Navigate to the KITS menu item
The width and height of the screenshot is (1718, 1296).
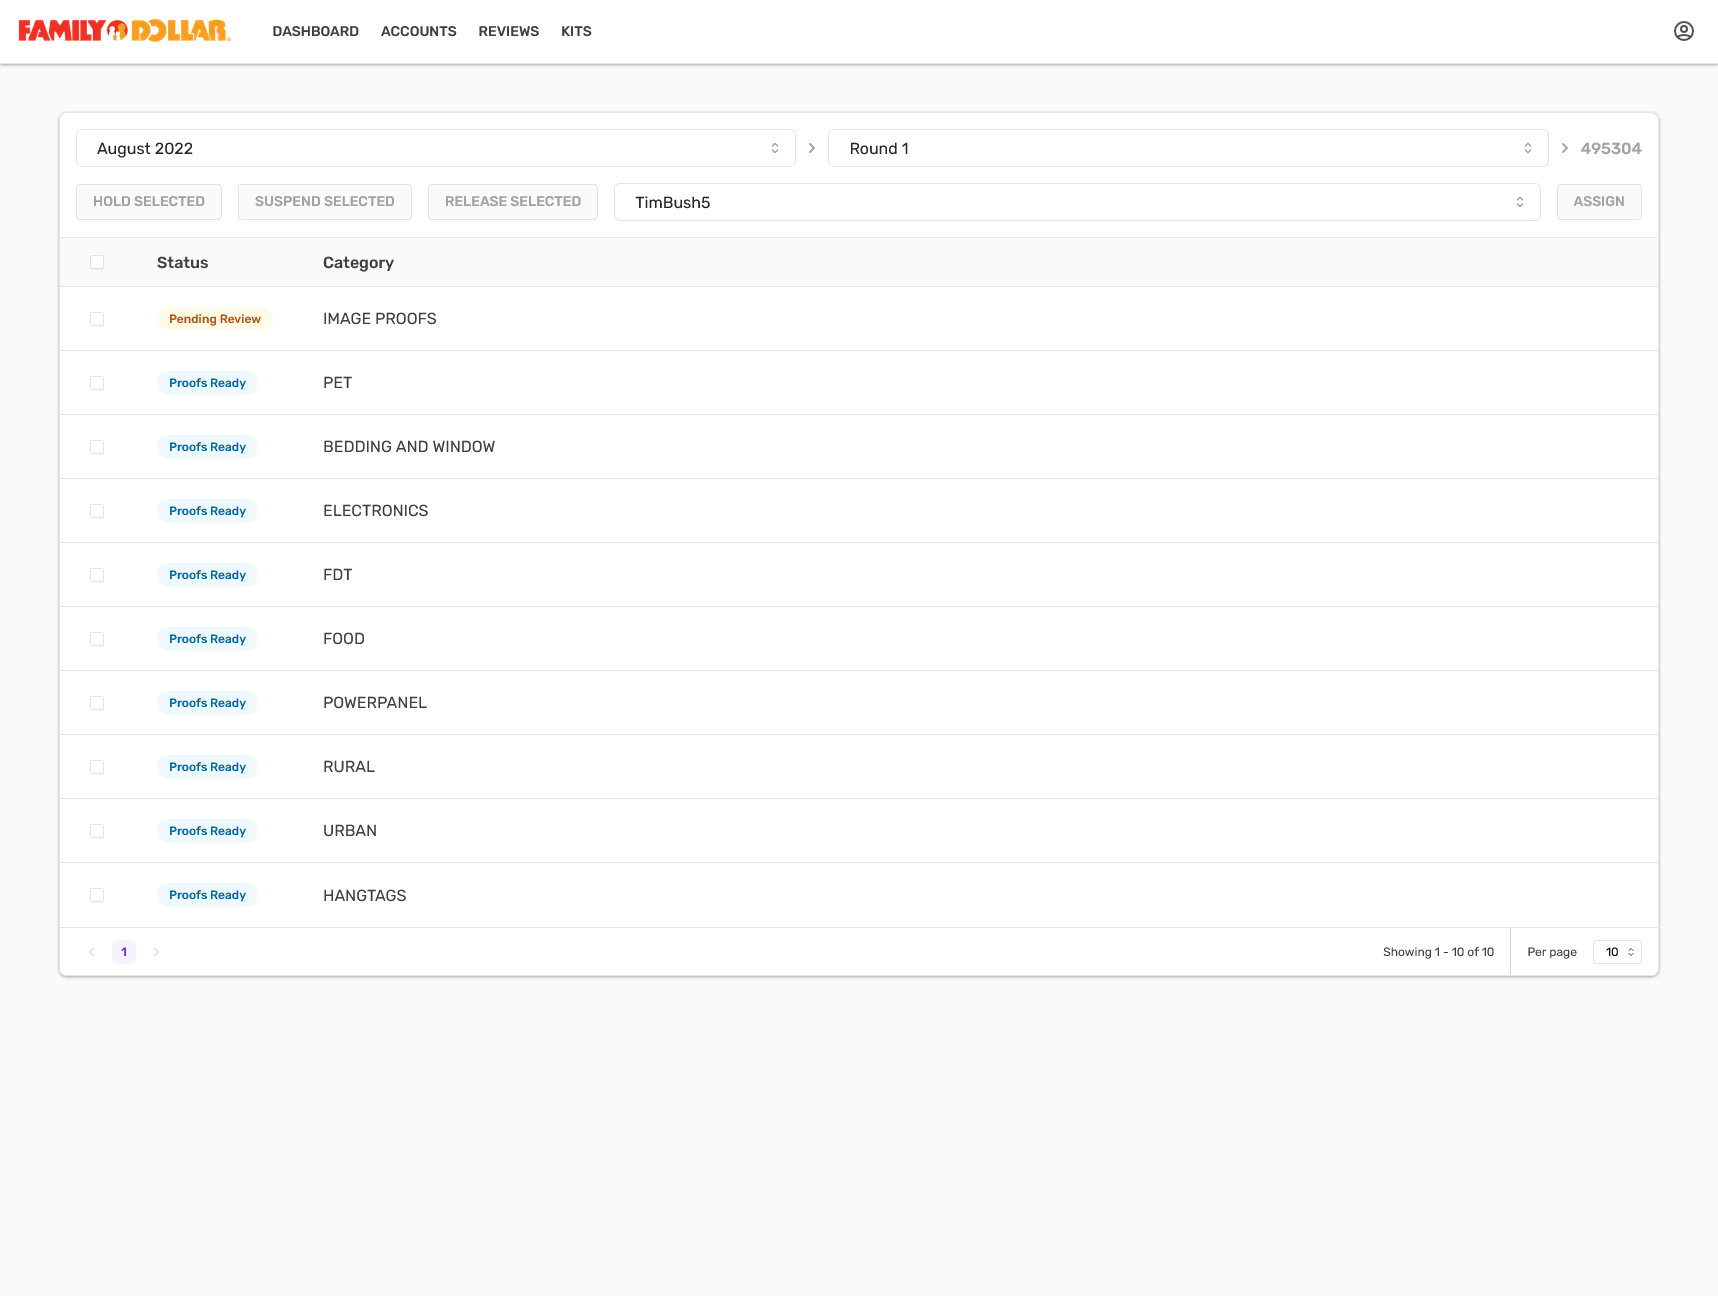coord(576,31)
